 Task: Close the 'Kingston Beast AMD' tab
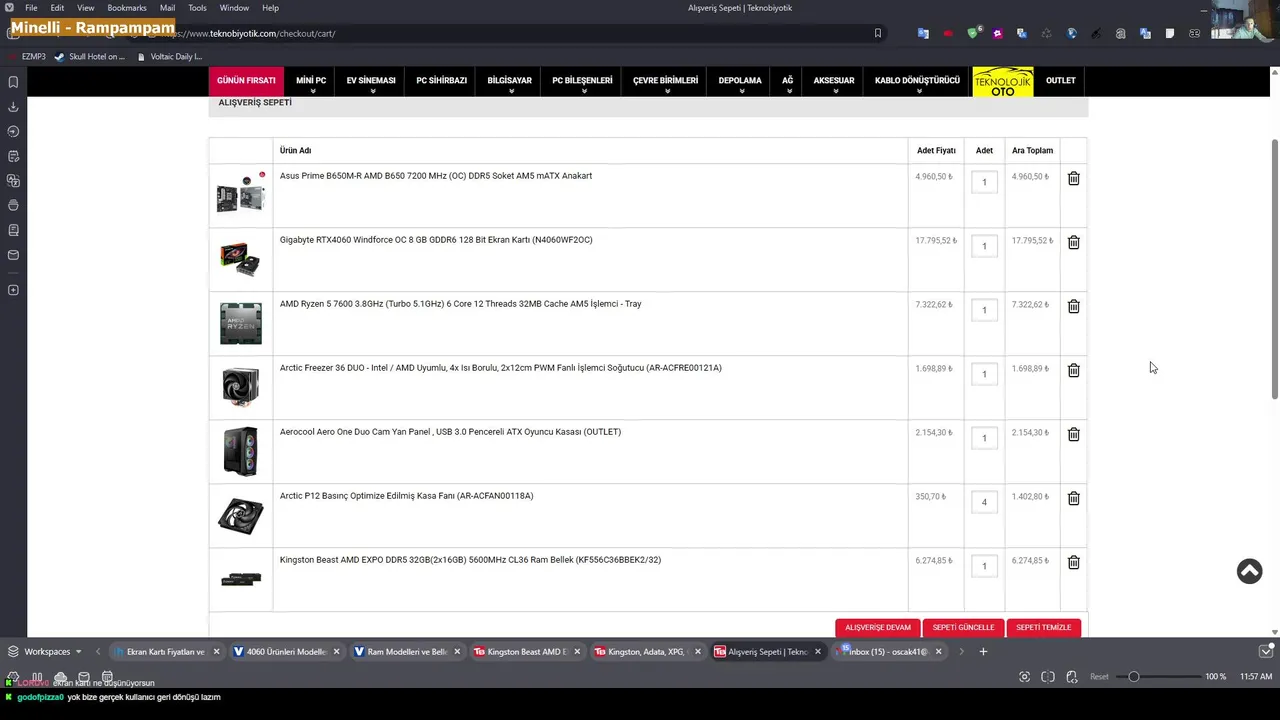577,651
